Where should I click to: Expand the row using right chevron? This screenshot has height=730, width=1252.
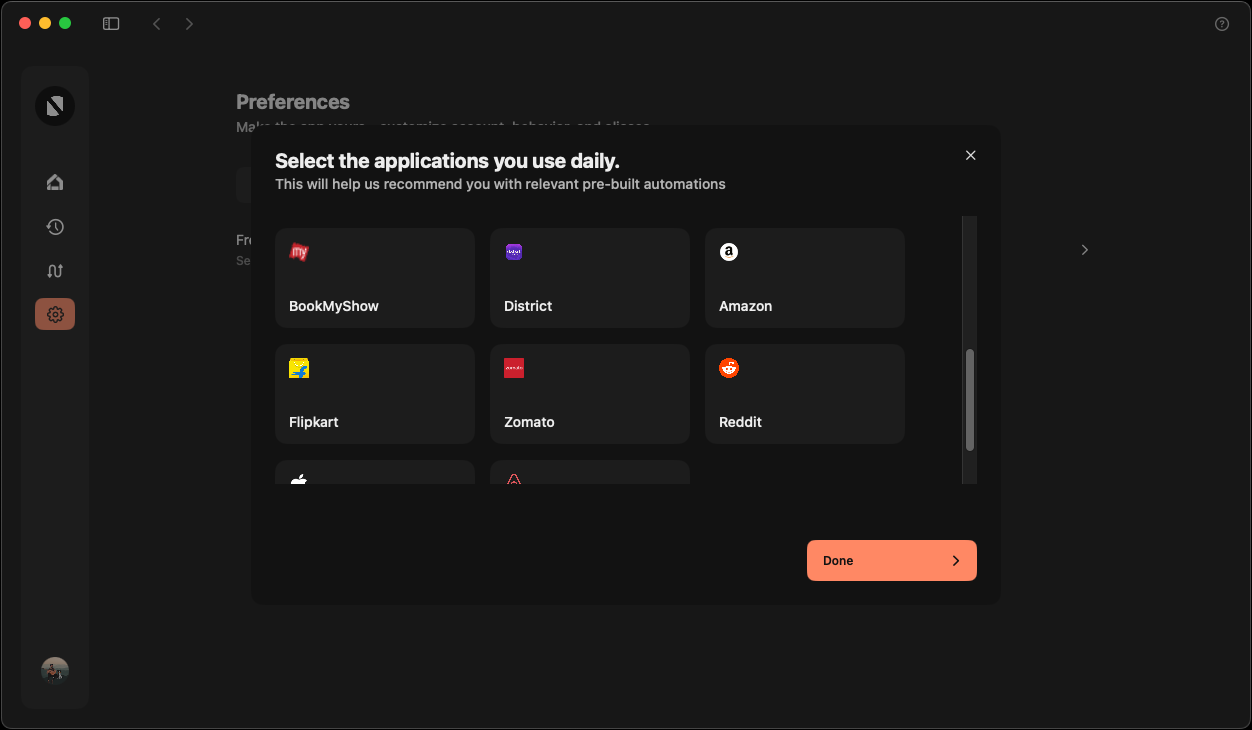coord(1084,250)
